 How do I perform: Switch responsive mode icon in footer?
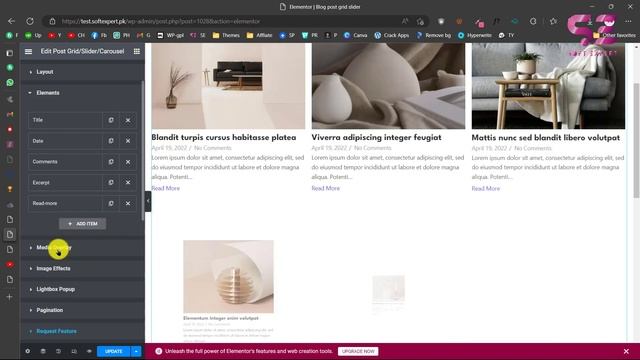(74, 351)
